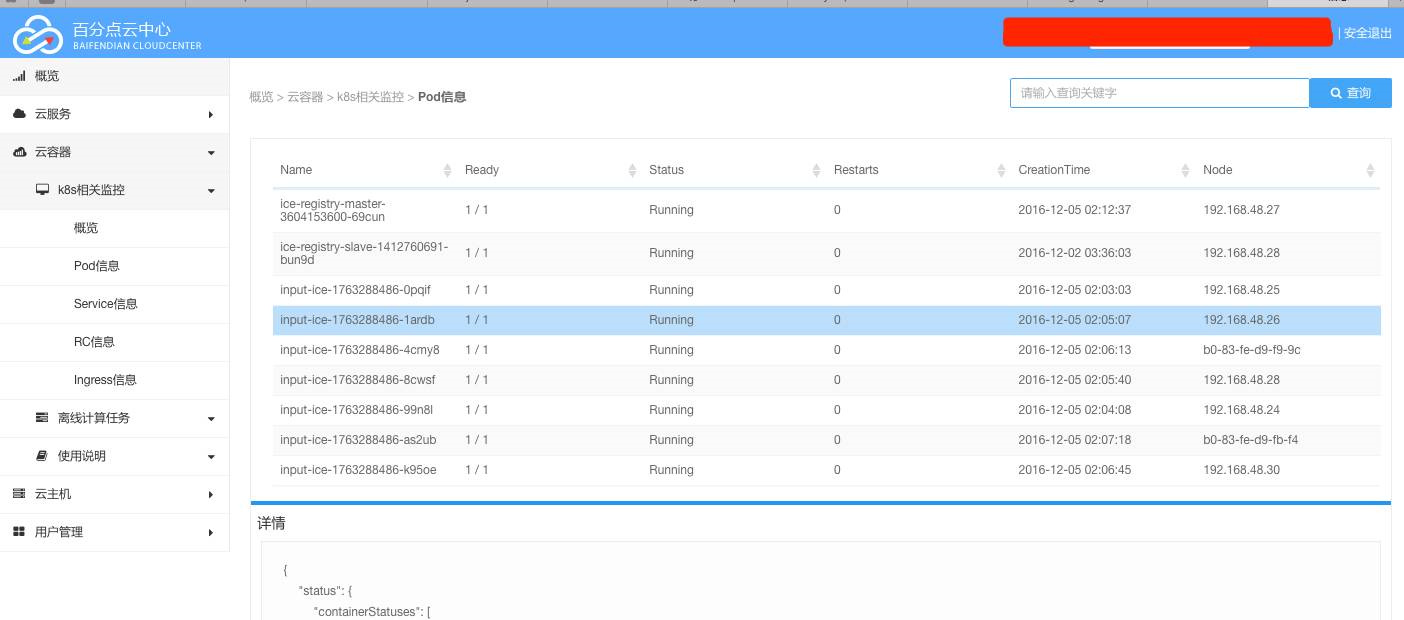This screenshot has height=620, width=1404.
Task: Expand the 用户管理 submenu arrow
Action: click(211, 533)
